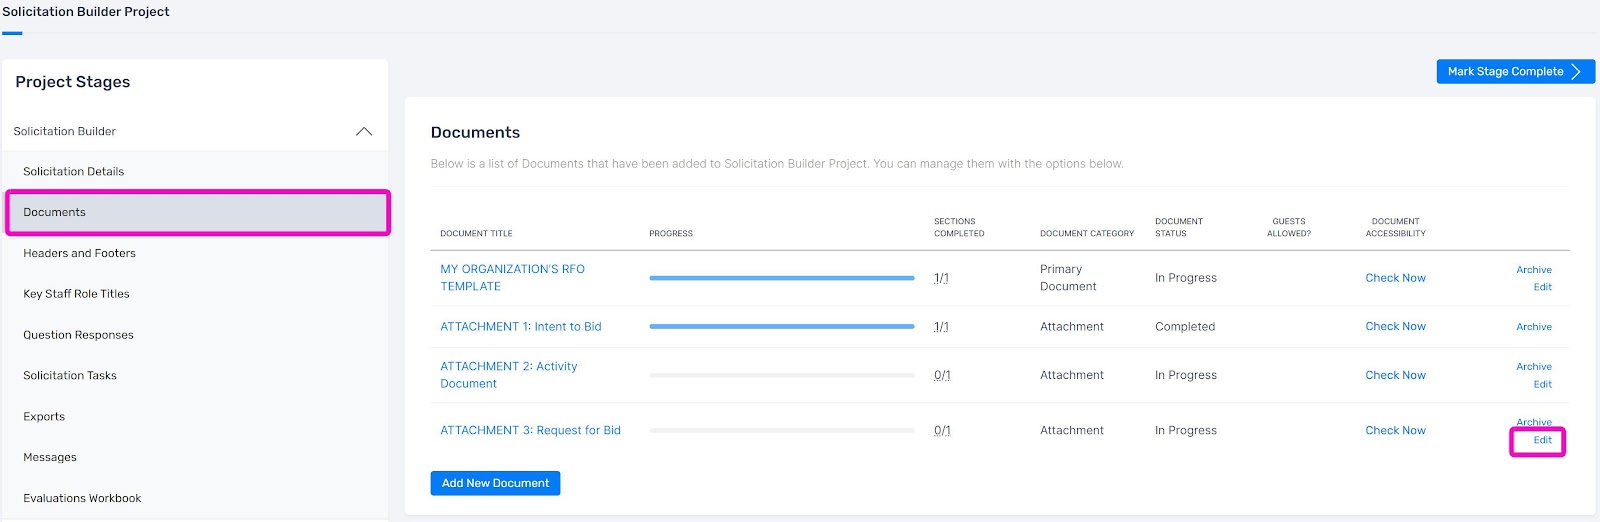Click the Documents section heading
This screenshot has width=1600, height=522.
coord(475,132)
